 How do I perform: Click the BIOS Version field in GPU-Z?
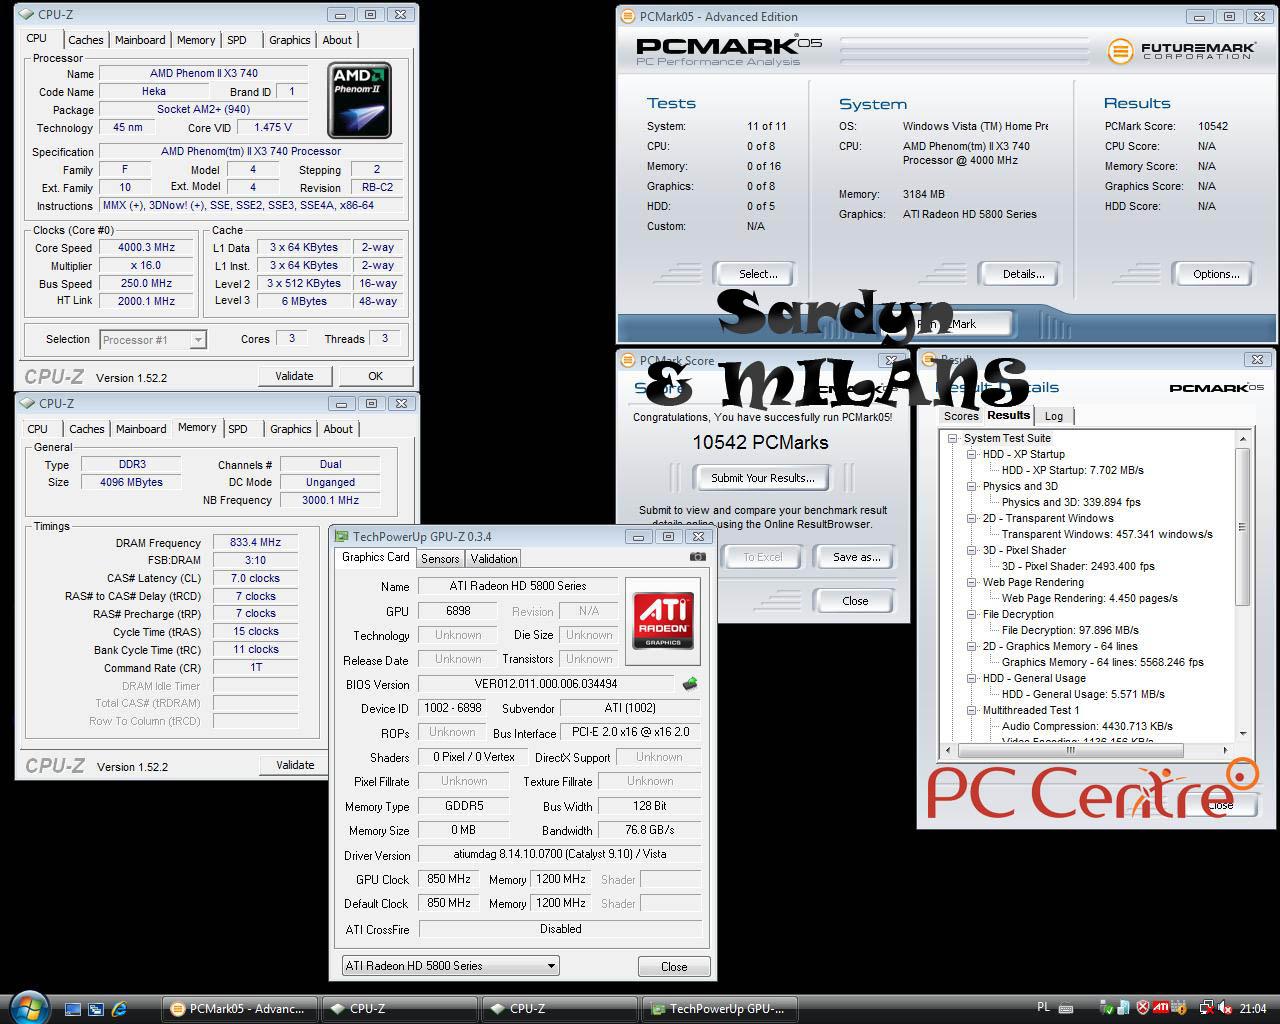tap(546, 684)
